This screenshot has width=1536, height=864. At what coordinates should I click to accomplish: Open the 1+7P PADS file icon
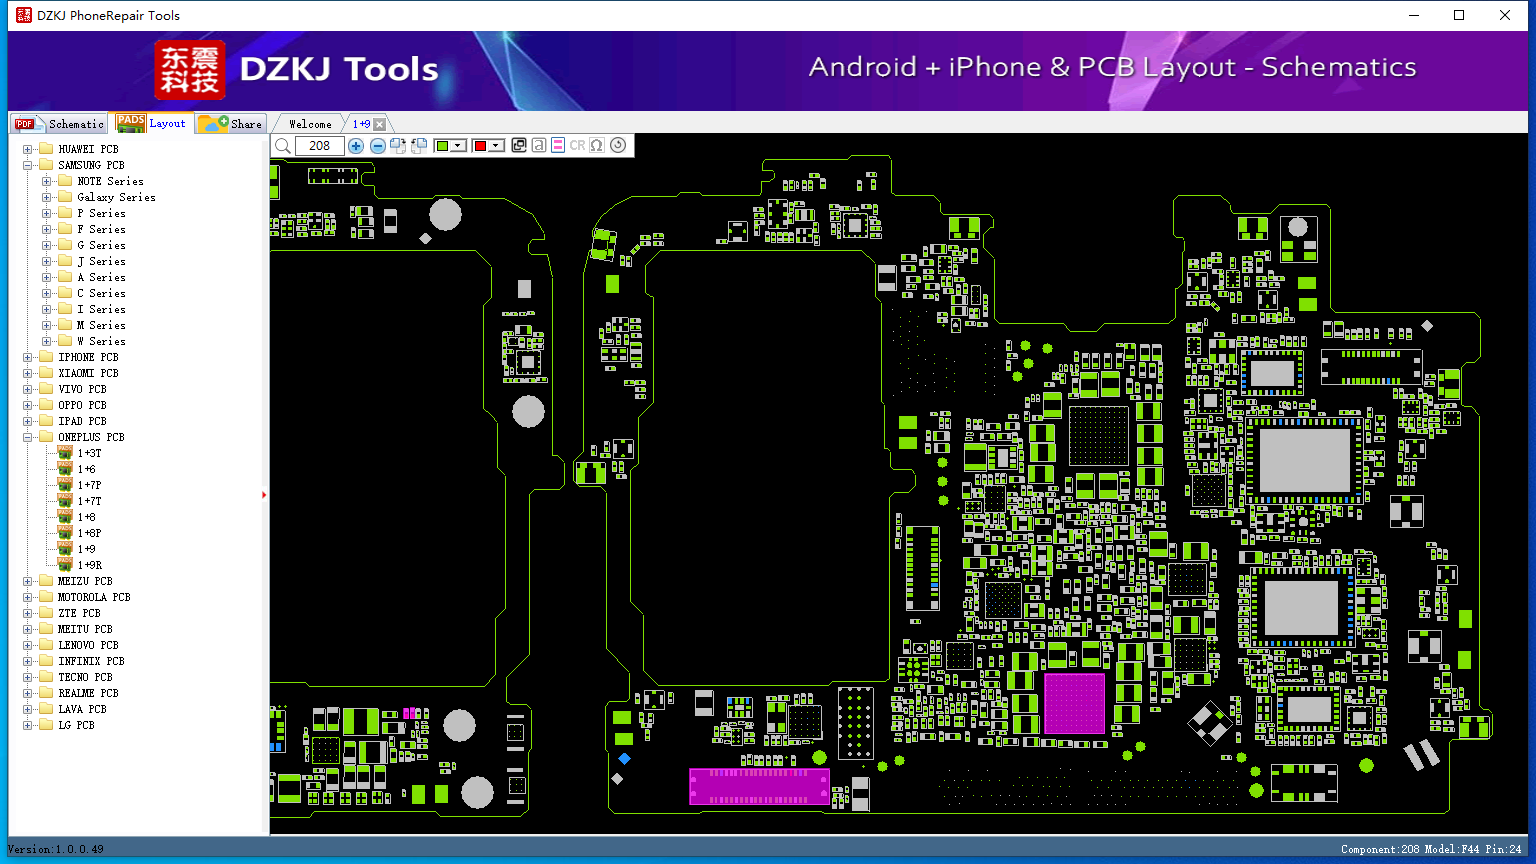coord(66,485)
